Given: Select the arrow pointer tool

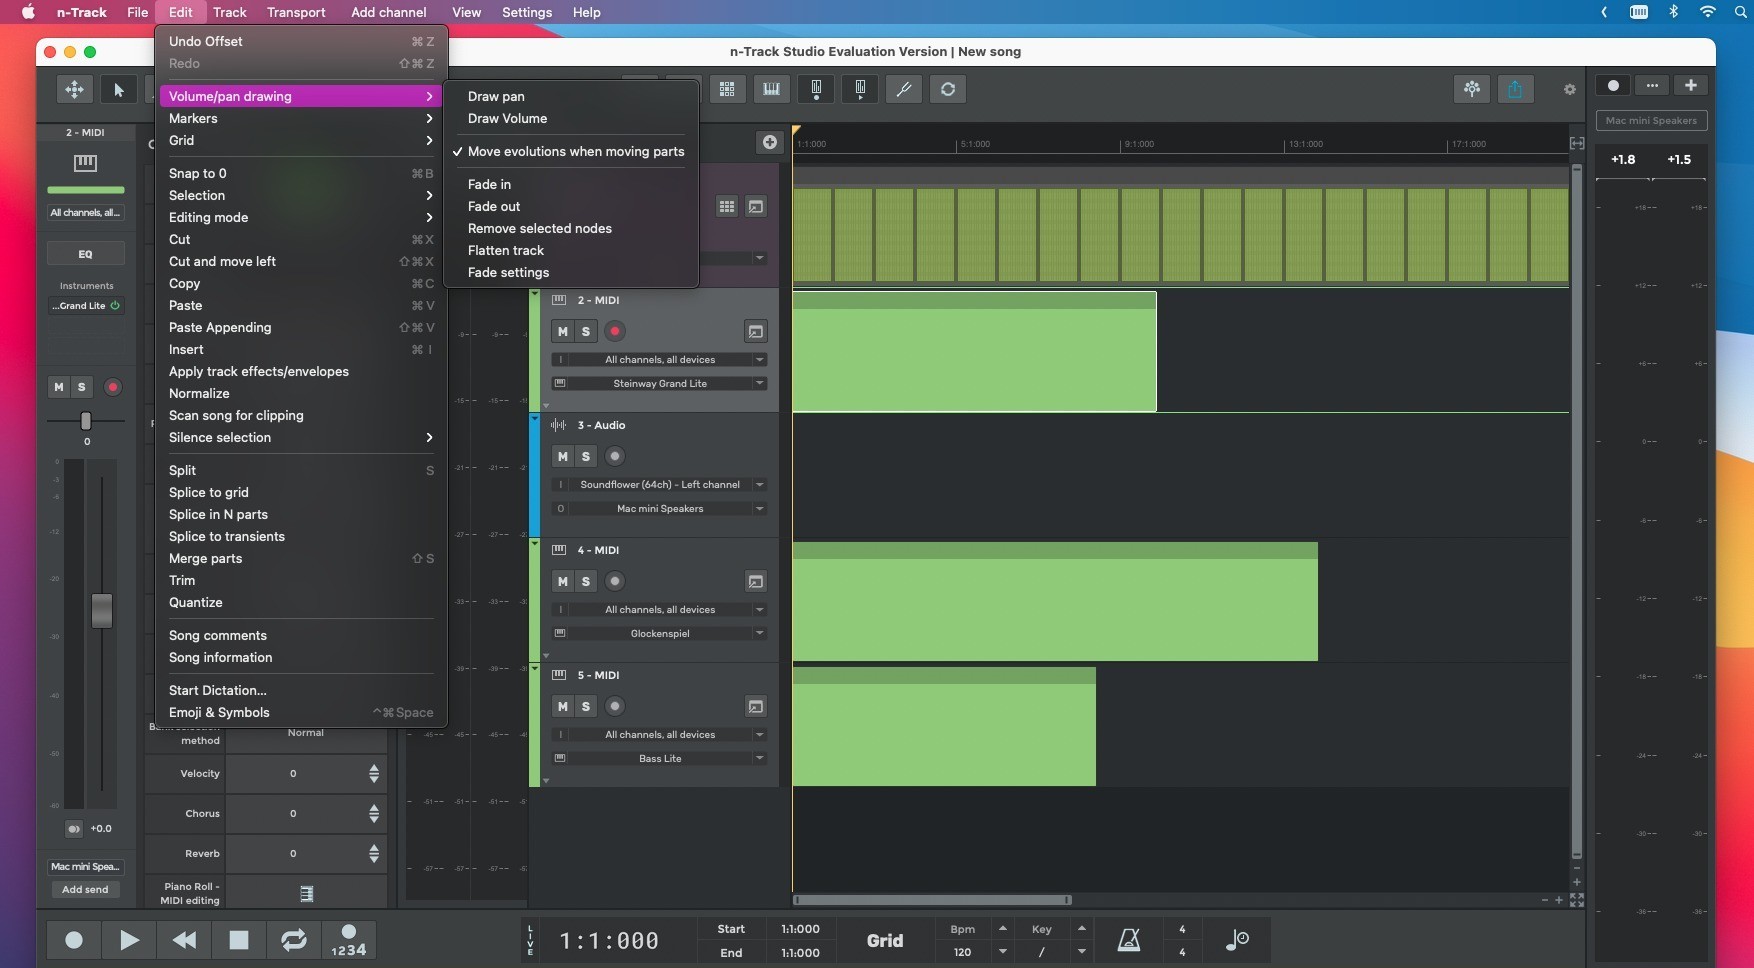Looking at the screenshot, I should [119, 89].
